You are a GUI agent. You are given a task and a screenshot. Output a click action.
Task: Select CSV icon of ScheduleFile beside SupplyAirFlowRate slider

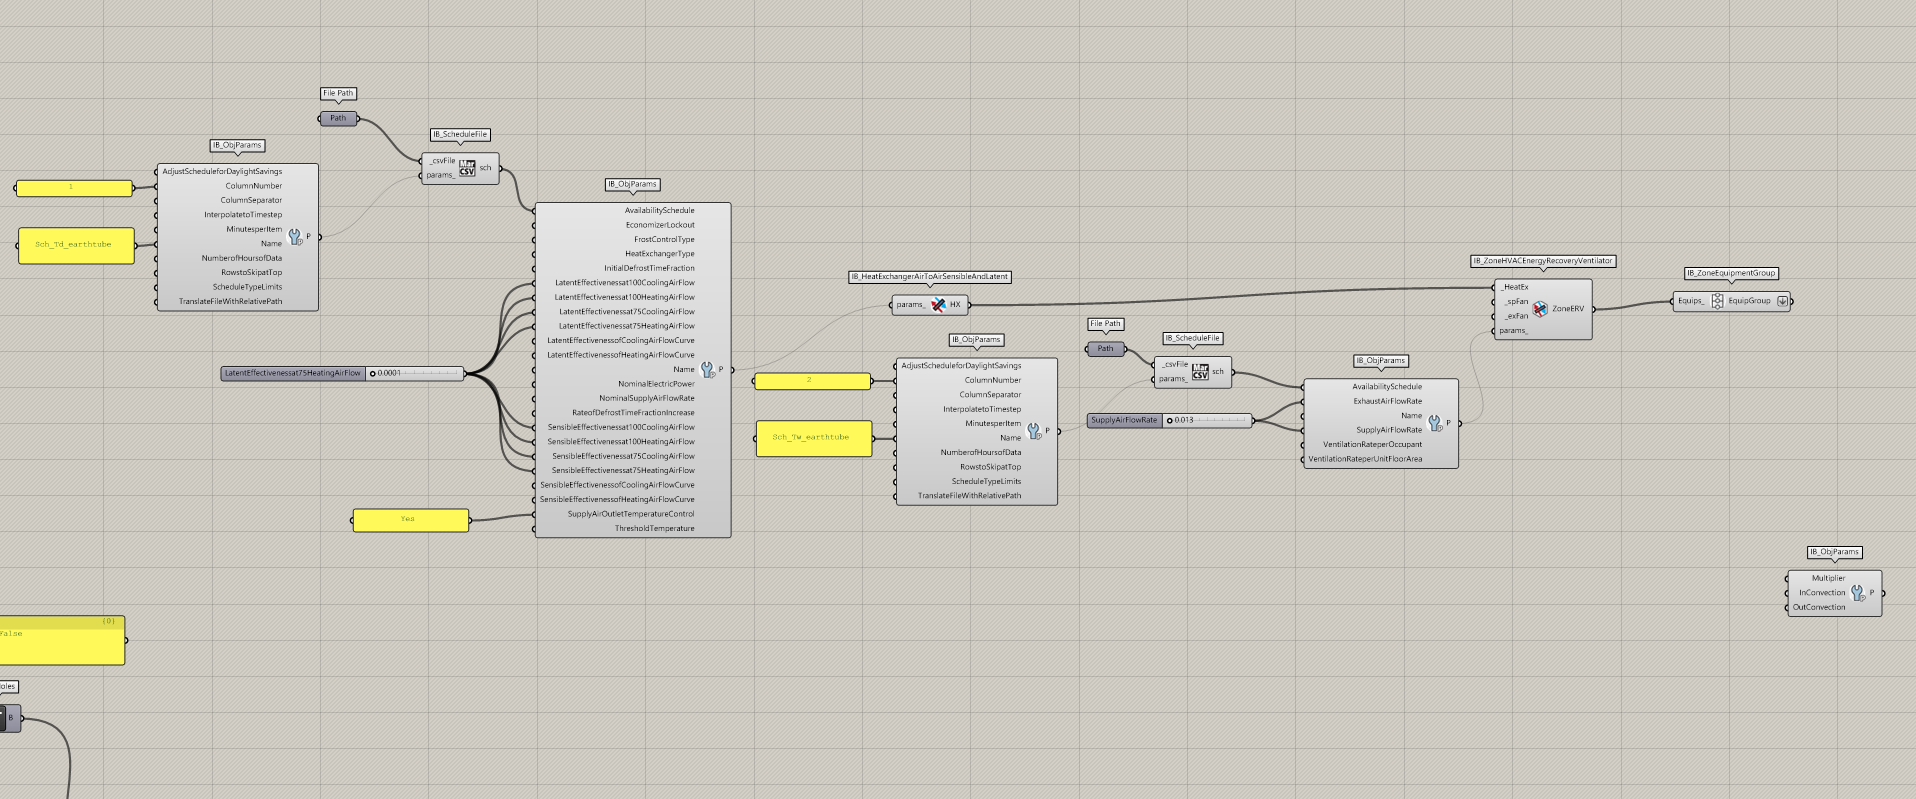click(1200, 372)
